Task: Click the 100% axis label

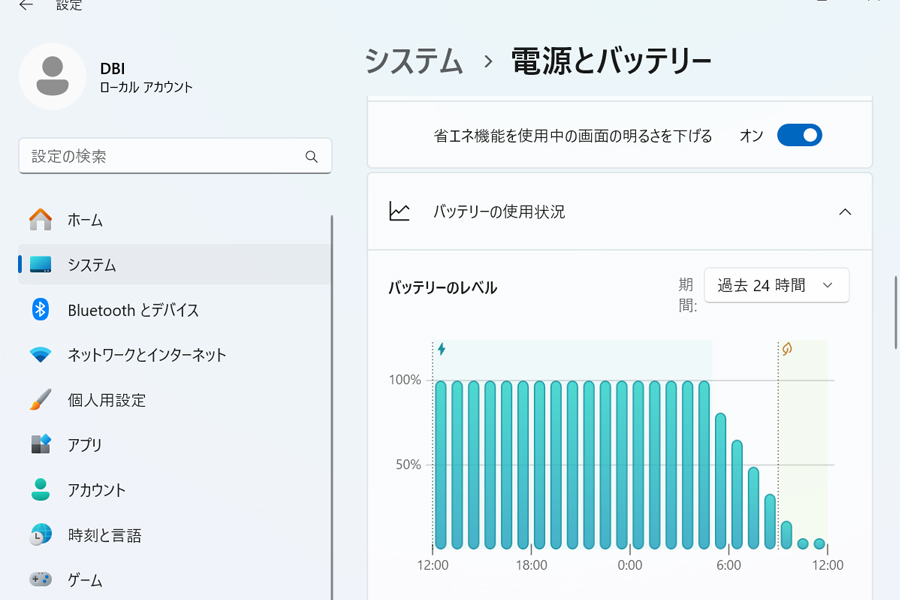Action: point(405,380)
